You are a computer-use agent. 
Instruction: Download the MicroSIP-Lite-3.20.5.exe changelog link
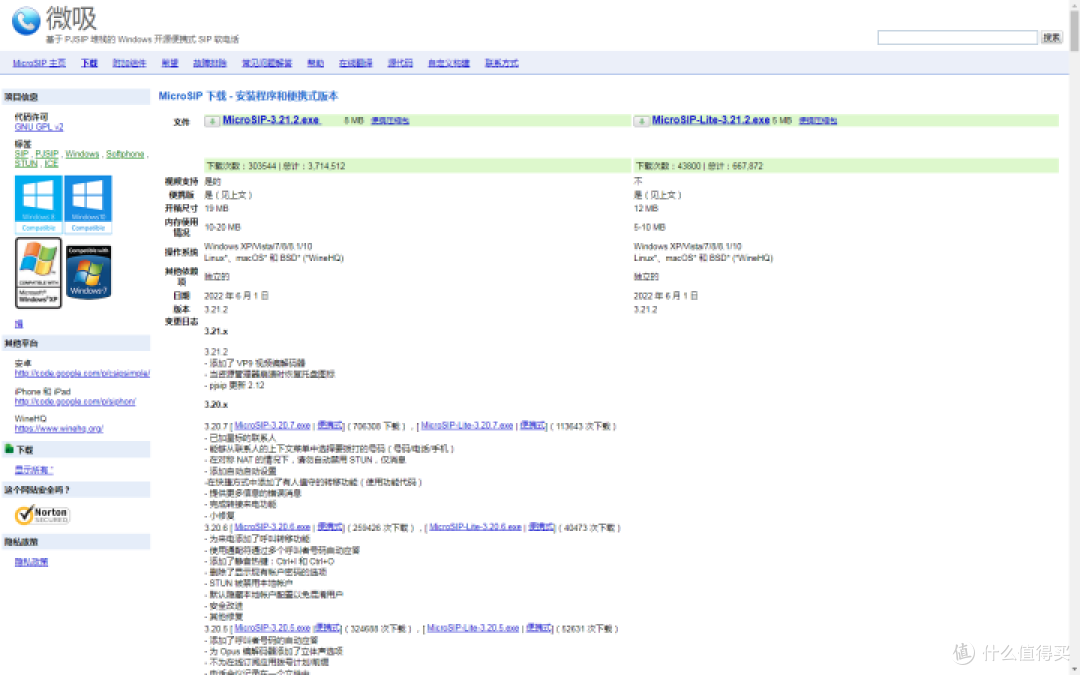click(x=472, y=628)
